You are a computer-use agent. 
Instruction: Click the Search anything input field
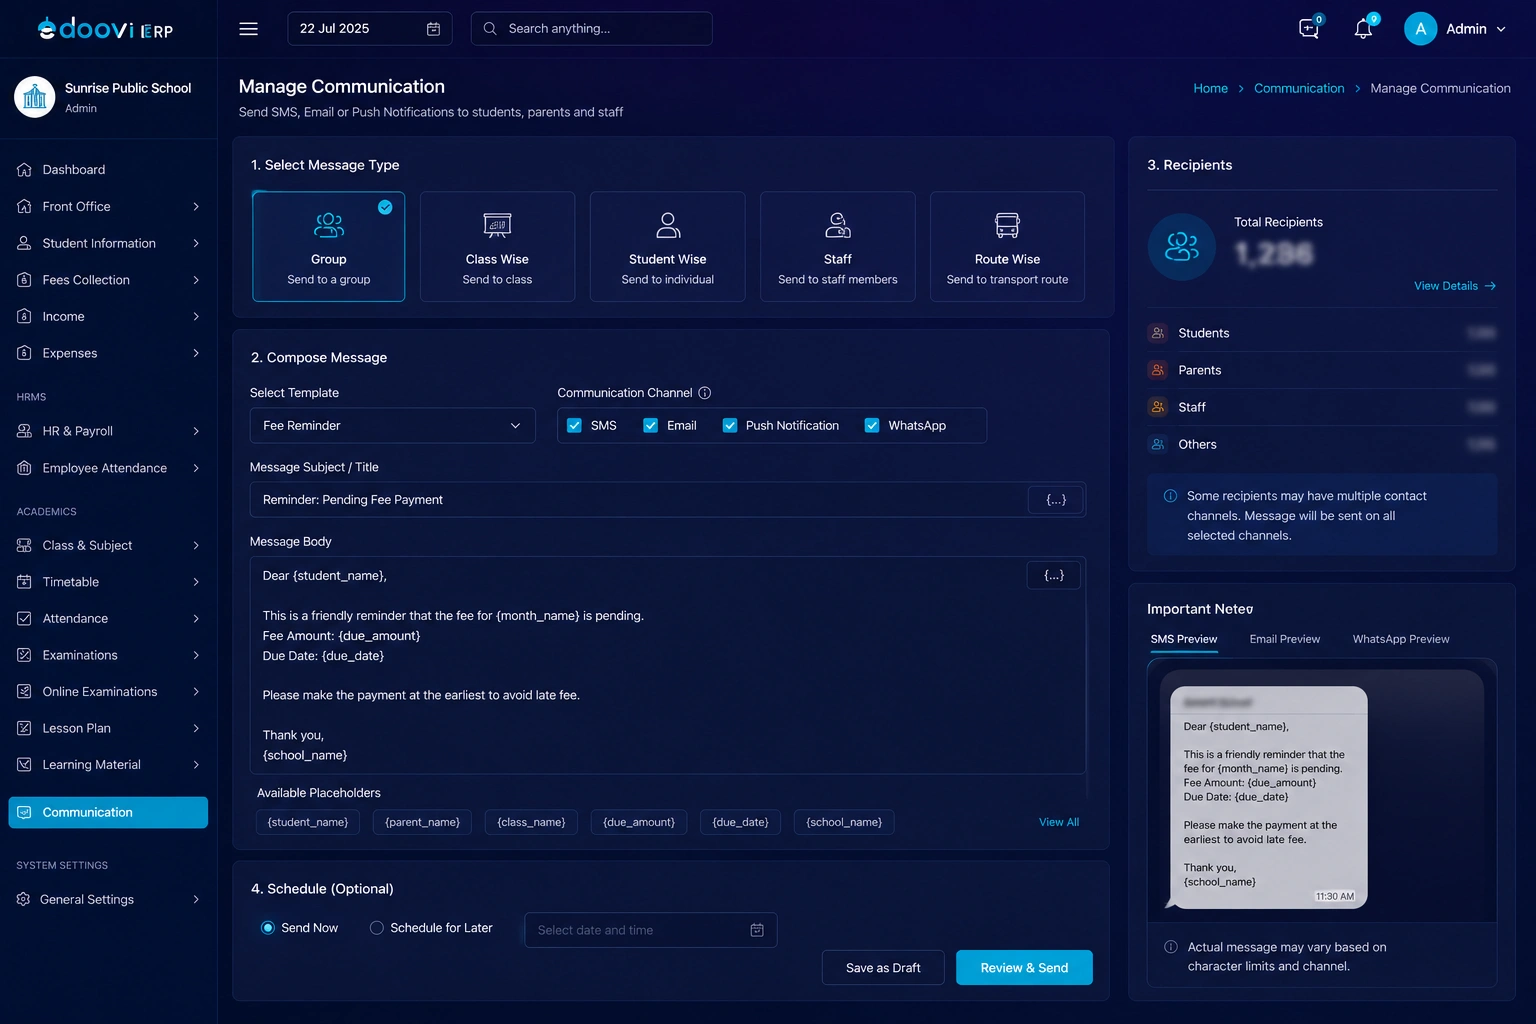(x=592, y=29)
